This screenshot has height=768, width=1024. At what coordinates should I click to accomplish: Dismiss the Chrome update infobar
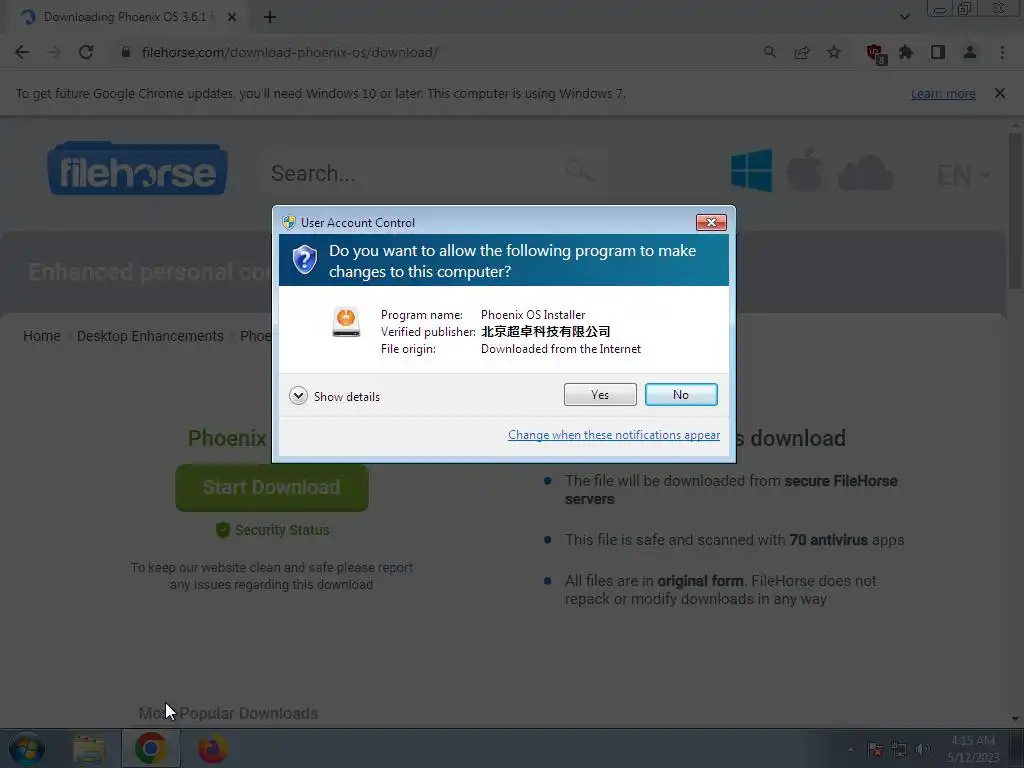[x=1000, y=93]
